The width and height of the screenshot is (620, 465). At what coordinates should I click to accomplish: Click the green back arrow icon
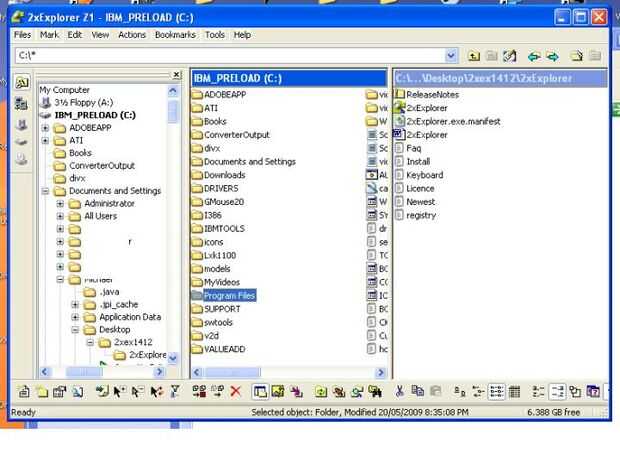pos(534,57)
